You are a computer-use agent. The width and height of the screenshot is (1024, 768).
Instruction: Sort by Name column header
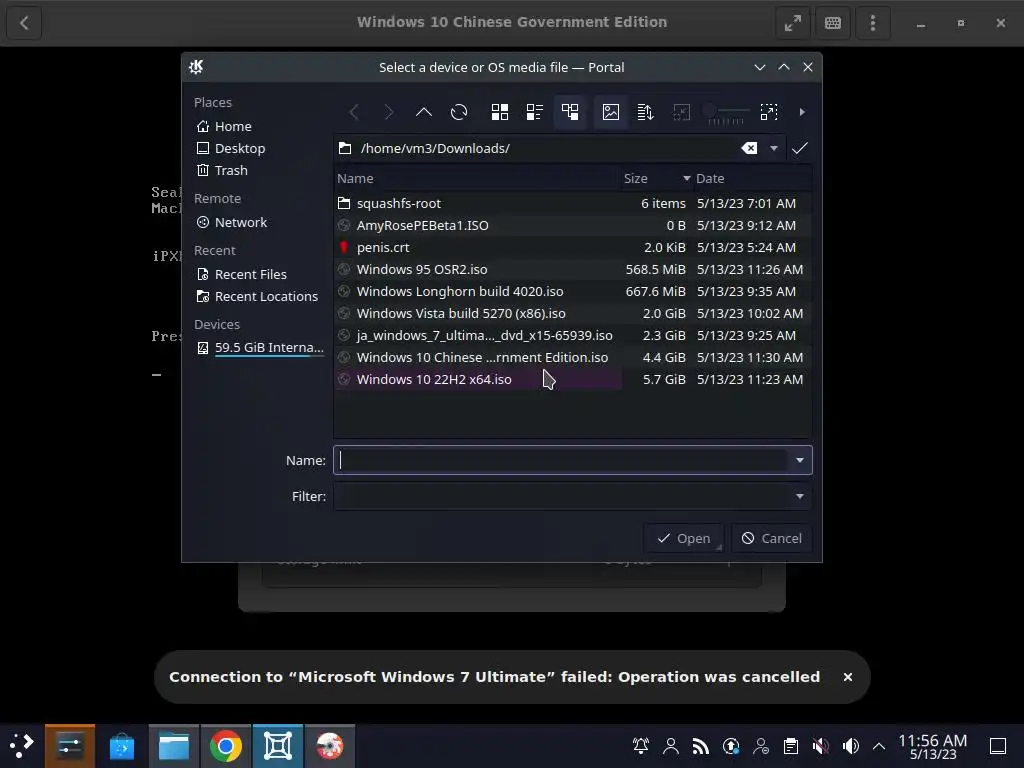tap(477, 178)
